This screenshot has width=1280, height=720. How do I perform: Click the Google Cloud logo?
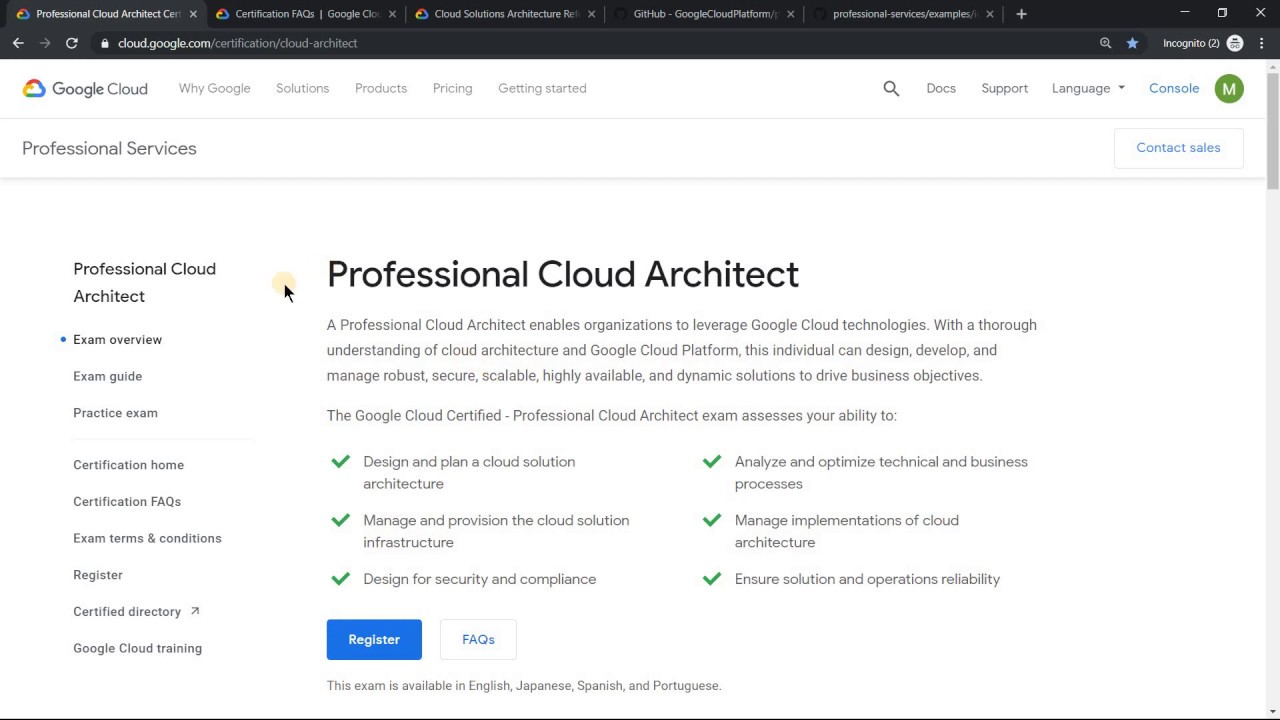(85, 88)
